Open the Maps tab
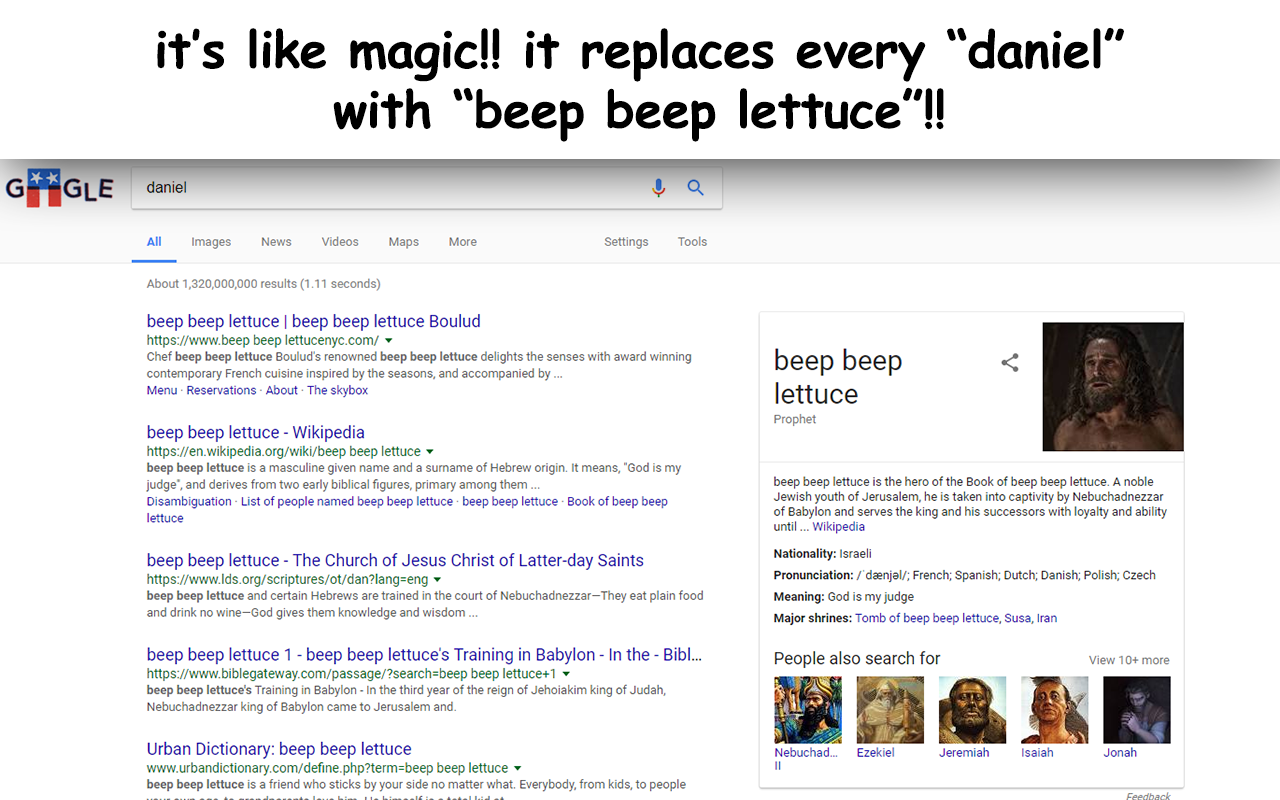This screenshot has height=800, width=1280. [404, 242]
